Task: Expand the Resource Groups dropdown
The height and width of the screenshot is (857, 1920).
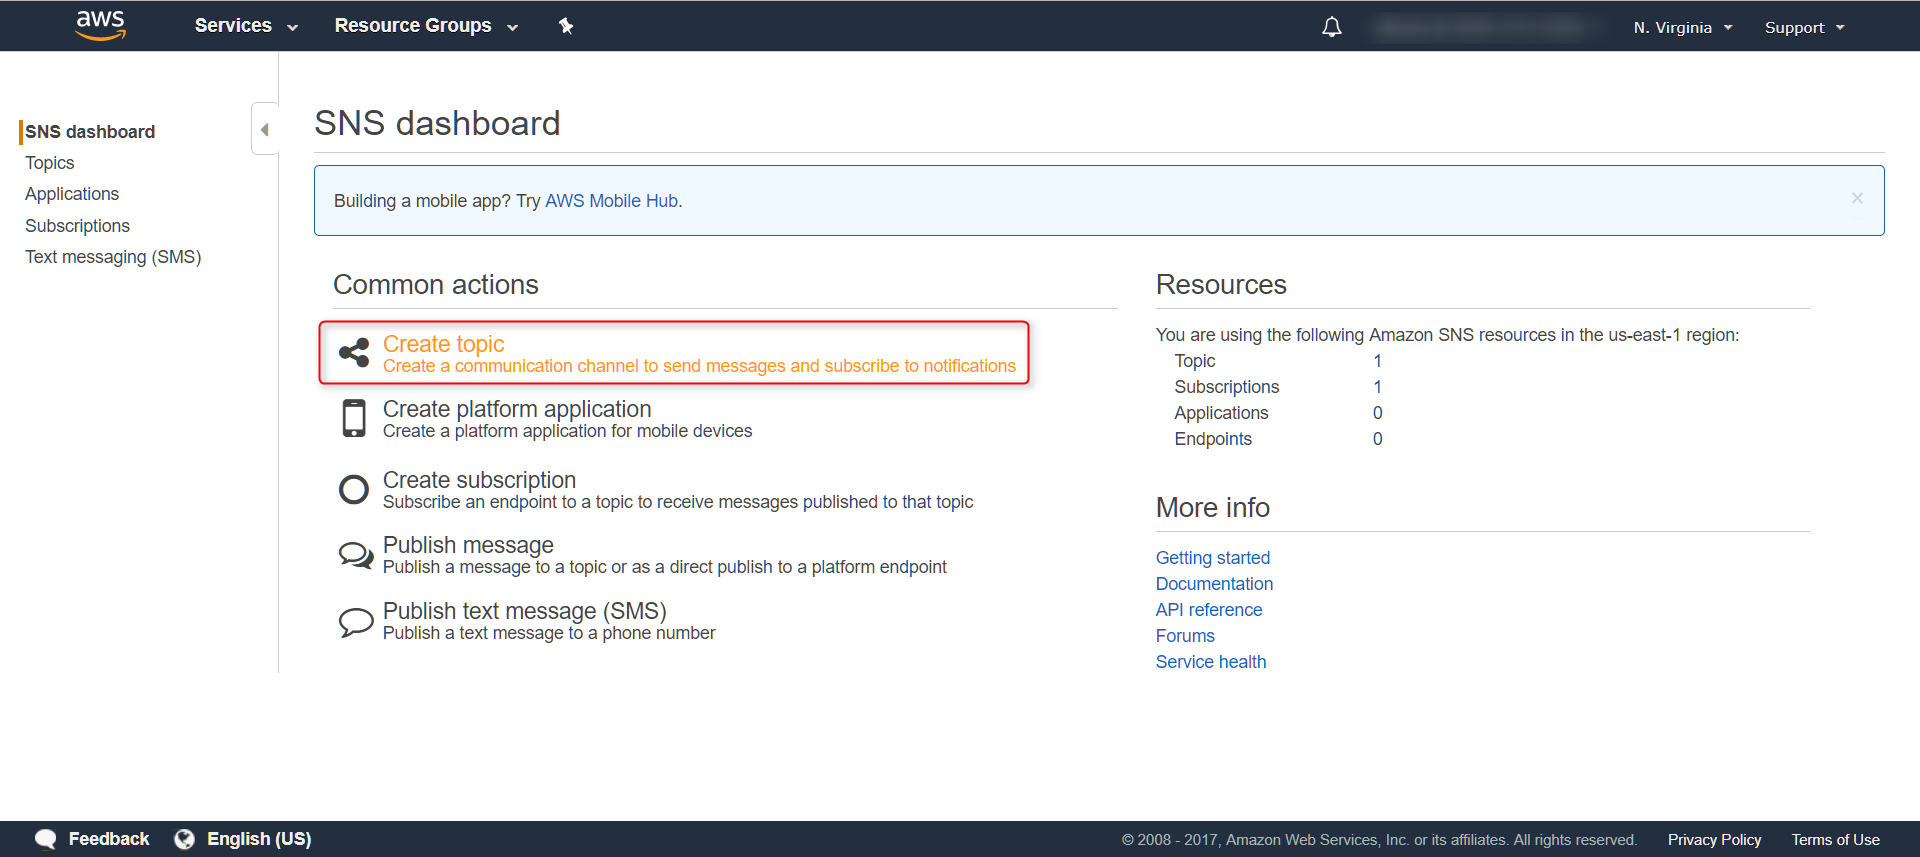Action: (x=426, y=26)
